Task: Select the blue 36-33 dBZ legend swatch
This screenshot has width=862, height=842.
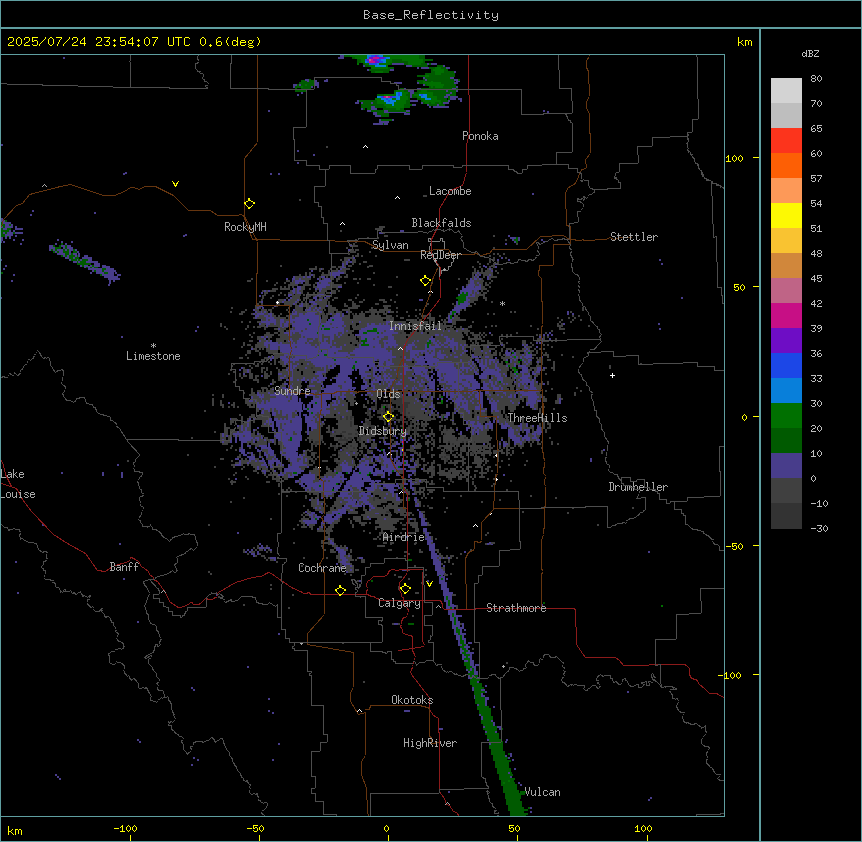Action: tap(786, 365)
